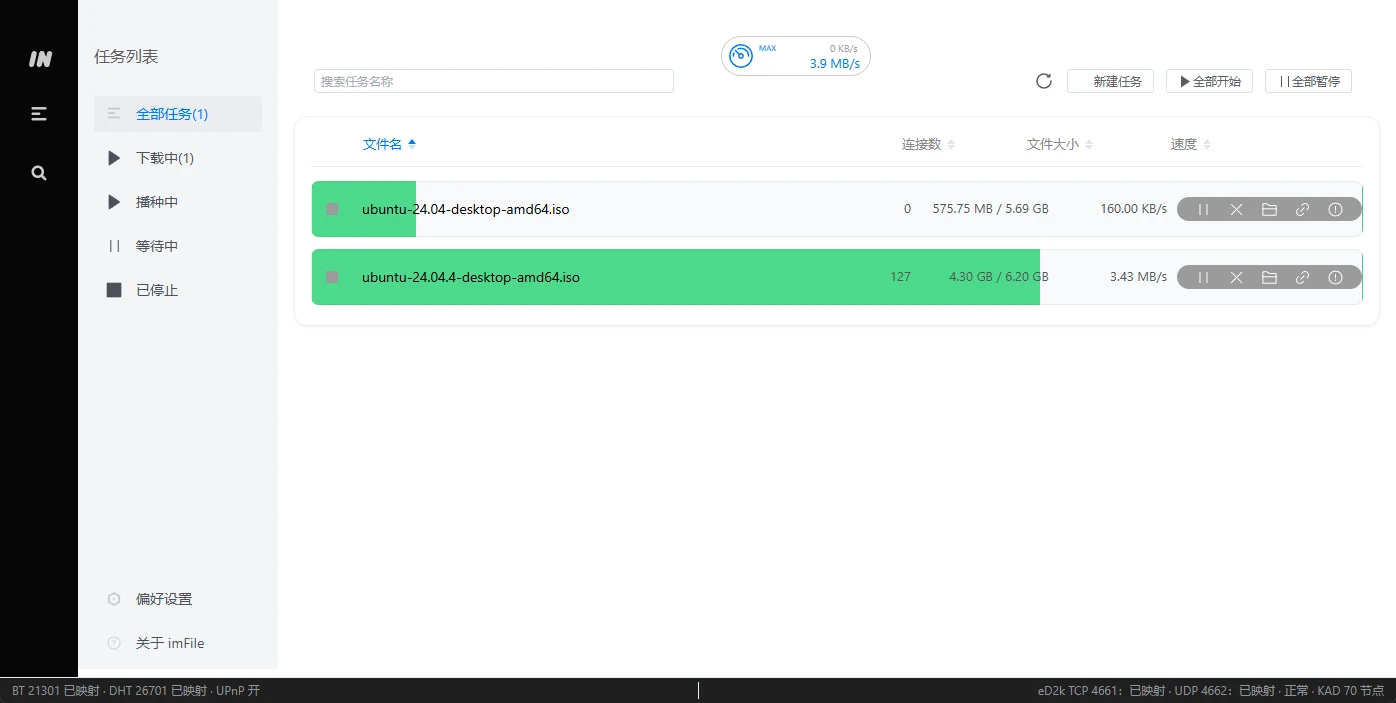Show 等待中 tasks
1396x703 pixels.
coord(178,246)
